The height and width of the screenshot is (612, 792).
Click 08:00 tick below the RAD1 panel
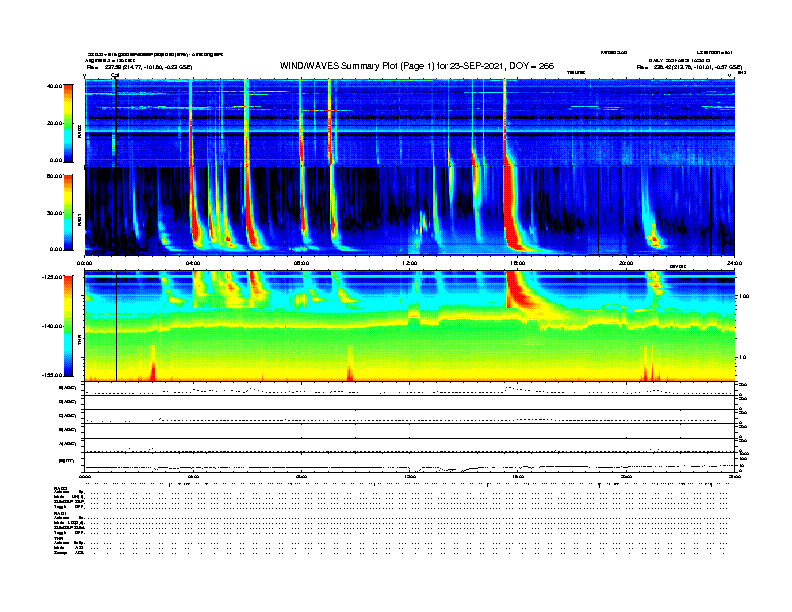click(x=301, y=263)
